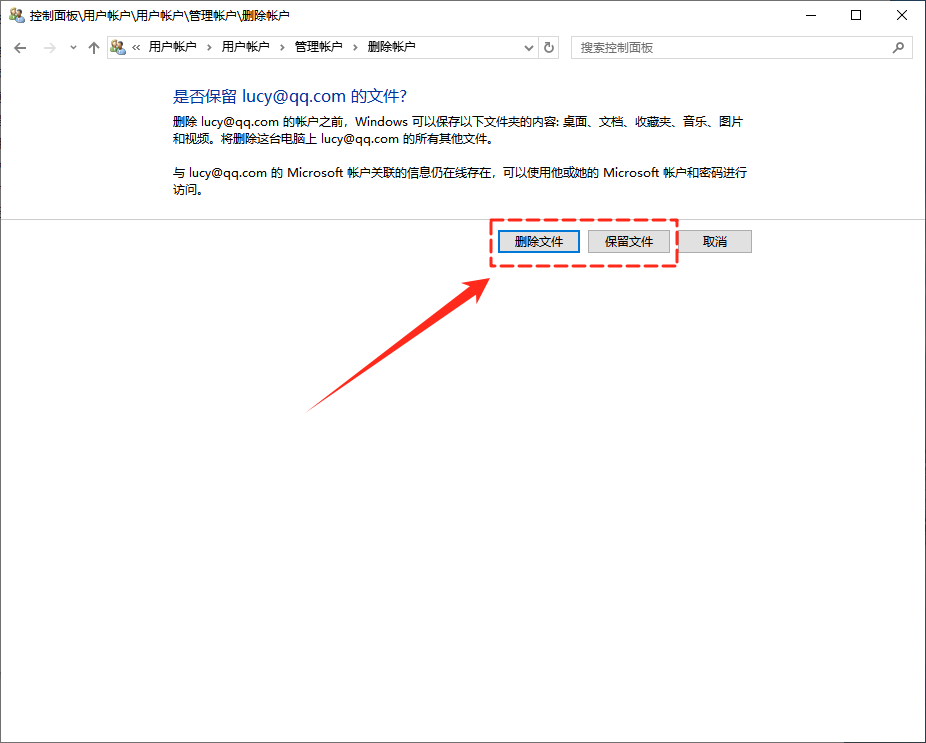Go up one level with Up arrow
Image resolution: width=926 pixels, height=743 pixels.
94,48
